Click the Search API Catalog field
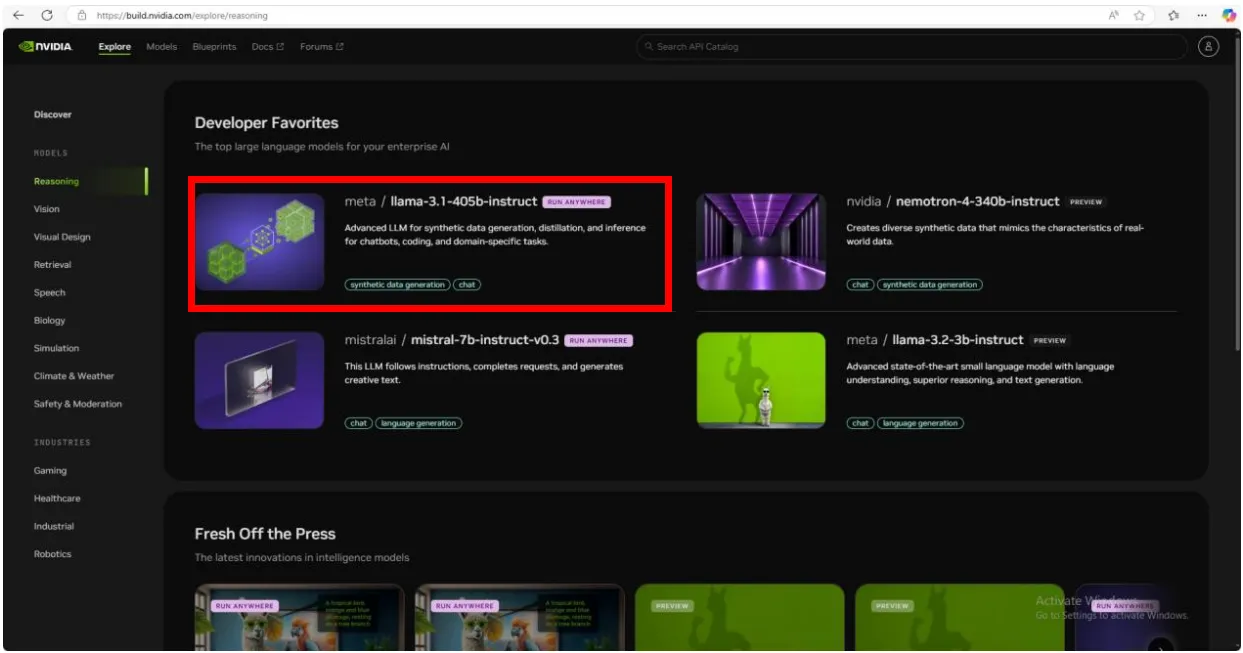The height and width of the screenshot is (653, 1243). pyautogui.click(x=910, y=47)
